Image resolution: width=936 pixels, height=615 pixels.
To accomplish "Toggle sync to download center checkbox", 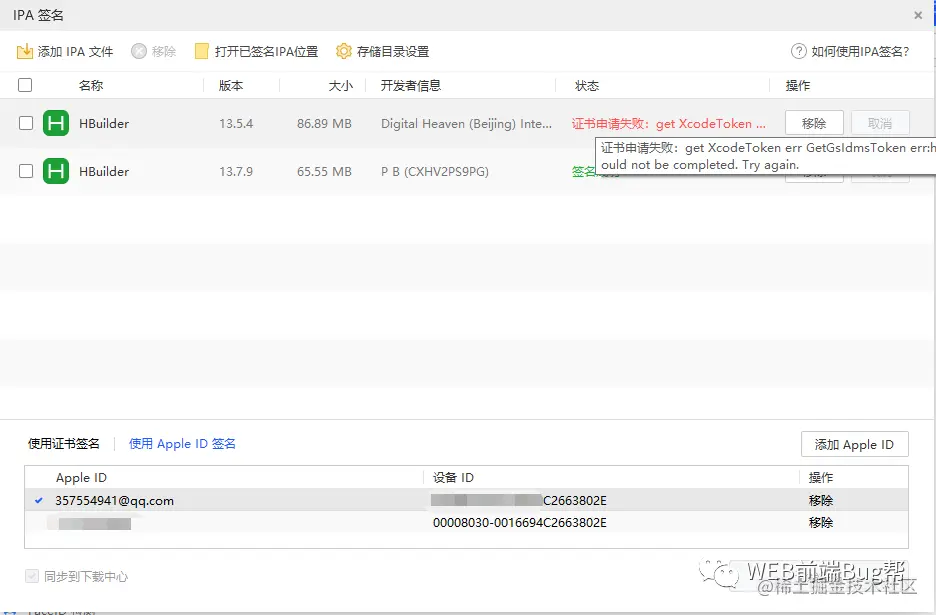I will click(32, 576).
